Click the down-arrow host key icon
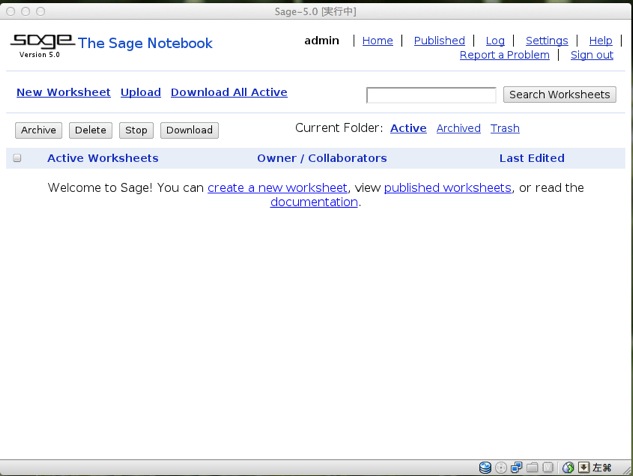 584,467
